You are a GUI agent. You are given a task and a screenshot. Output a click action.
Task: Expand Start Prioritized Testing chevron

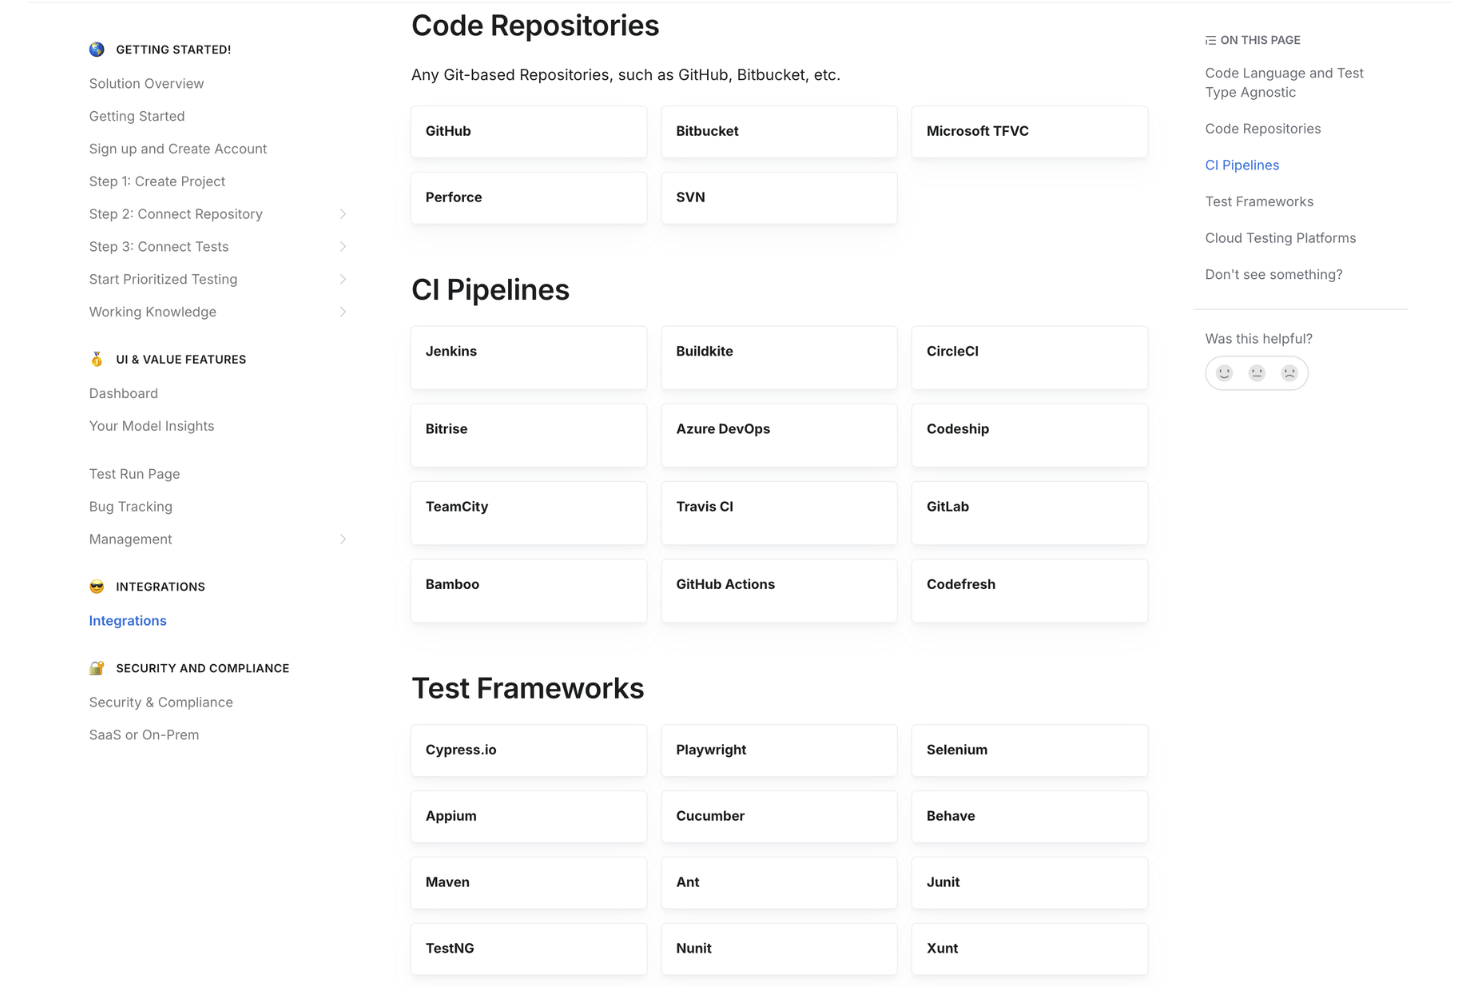tap(343, 279)
